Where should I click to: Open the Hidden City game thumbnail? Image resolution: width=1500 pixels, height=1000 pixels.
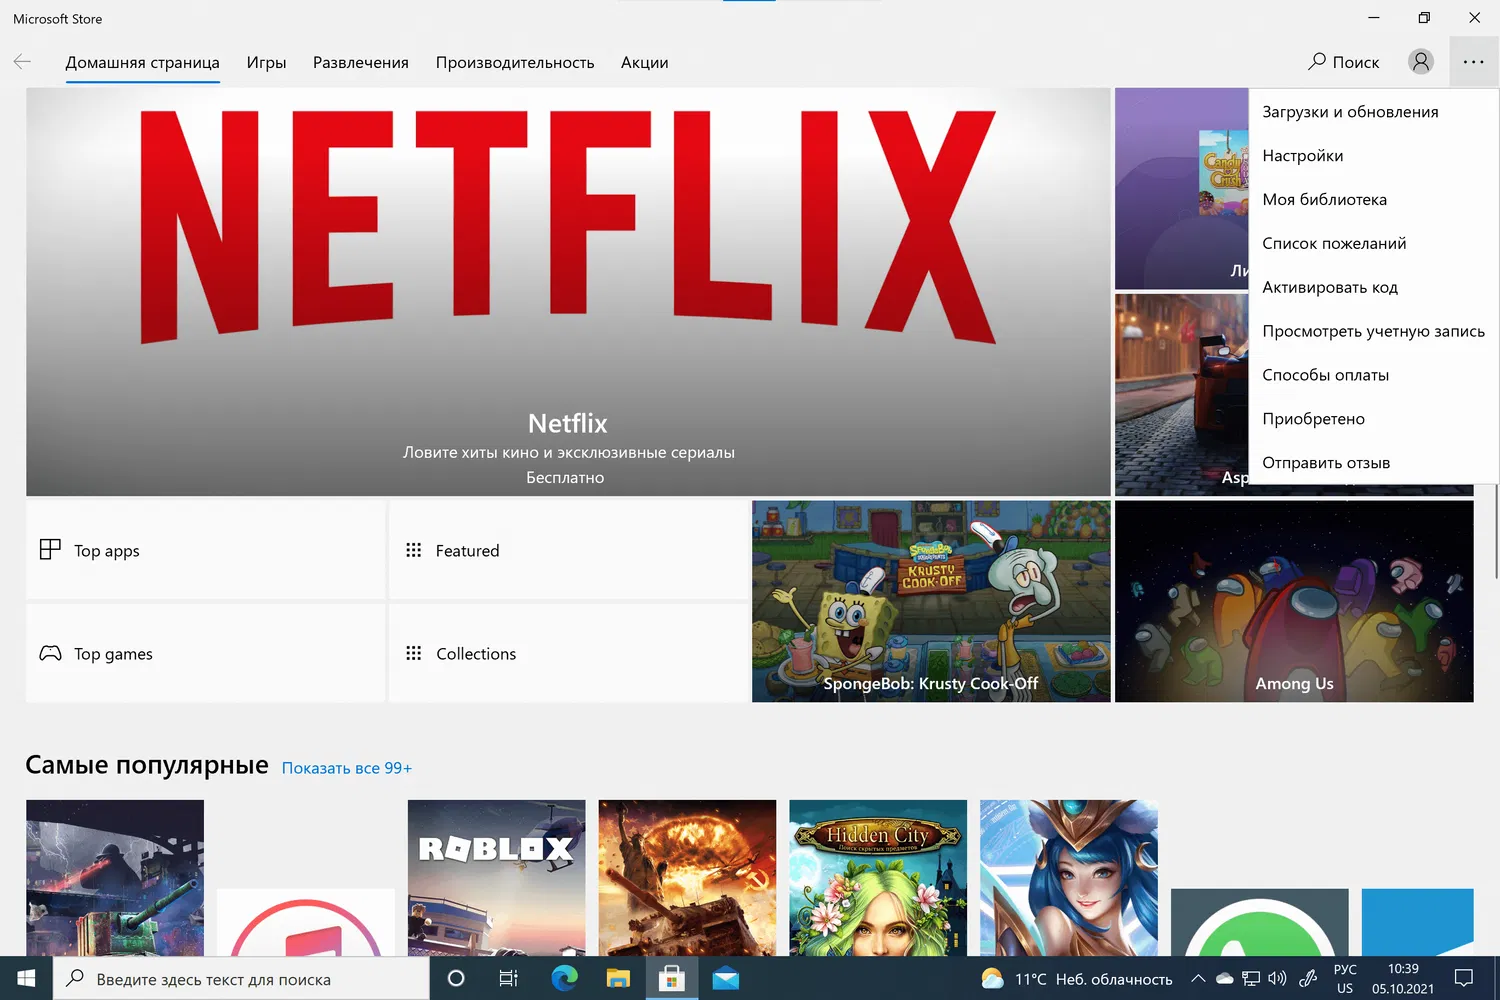[x=878, y=877]
